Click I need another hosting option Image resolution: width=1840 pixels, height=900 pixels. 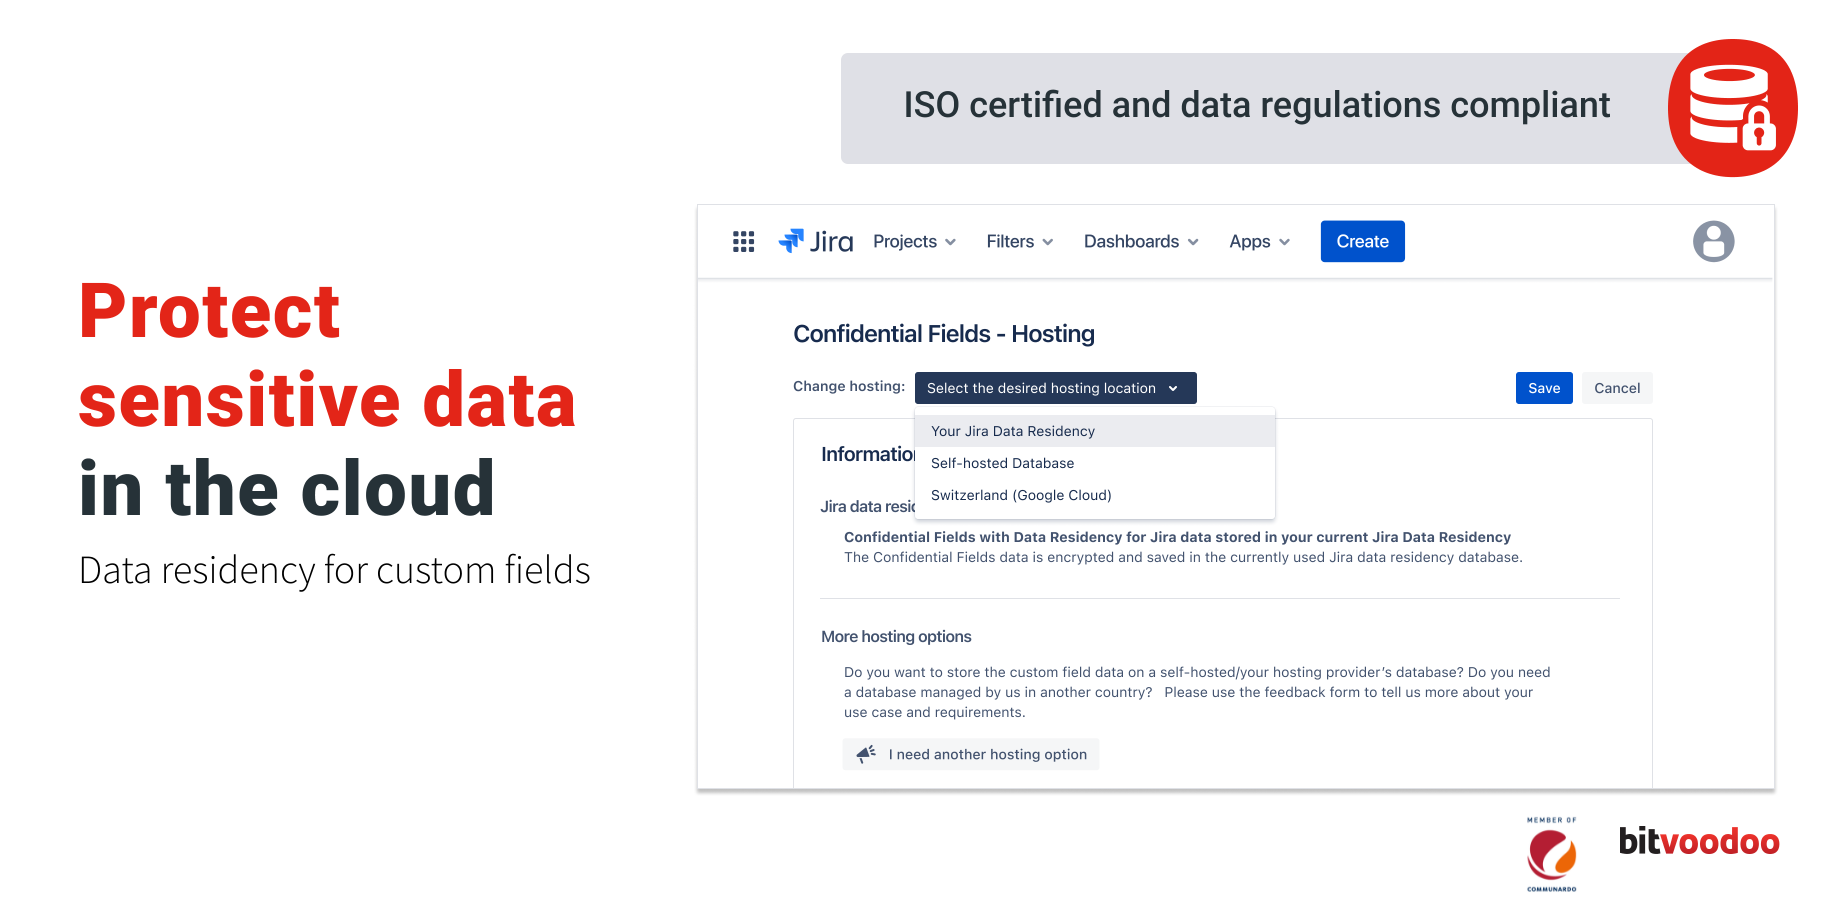pyautogui.click(x=970, y=754)
